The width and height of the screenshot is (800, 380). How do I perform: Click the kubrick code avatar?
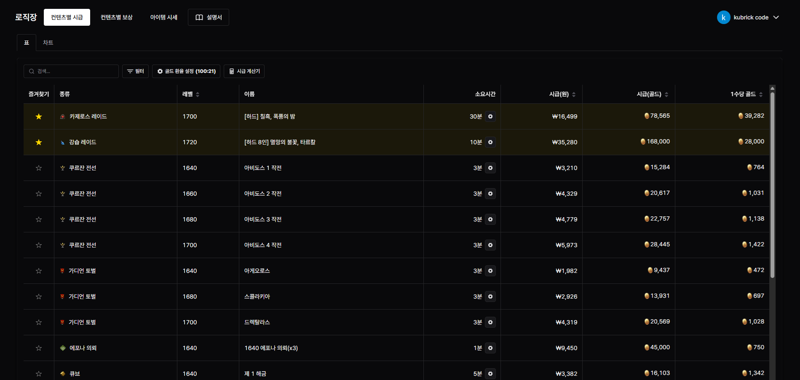(x=723, y=17)
